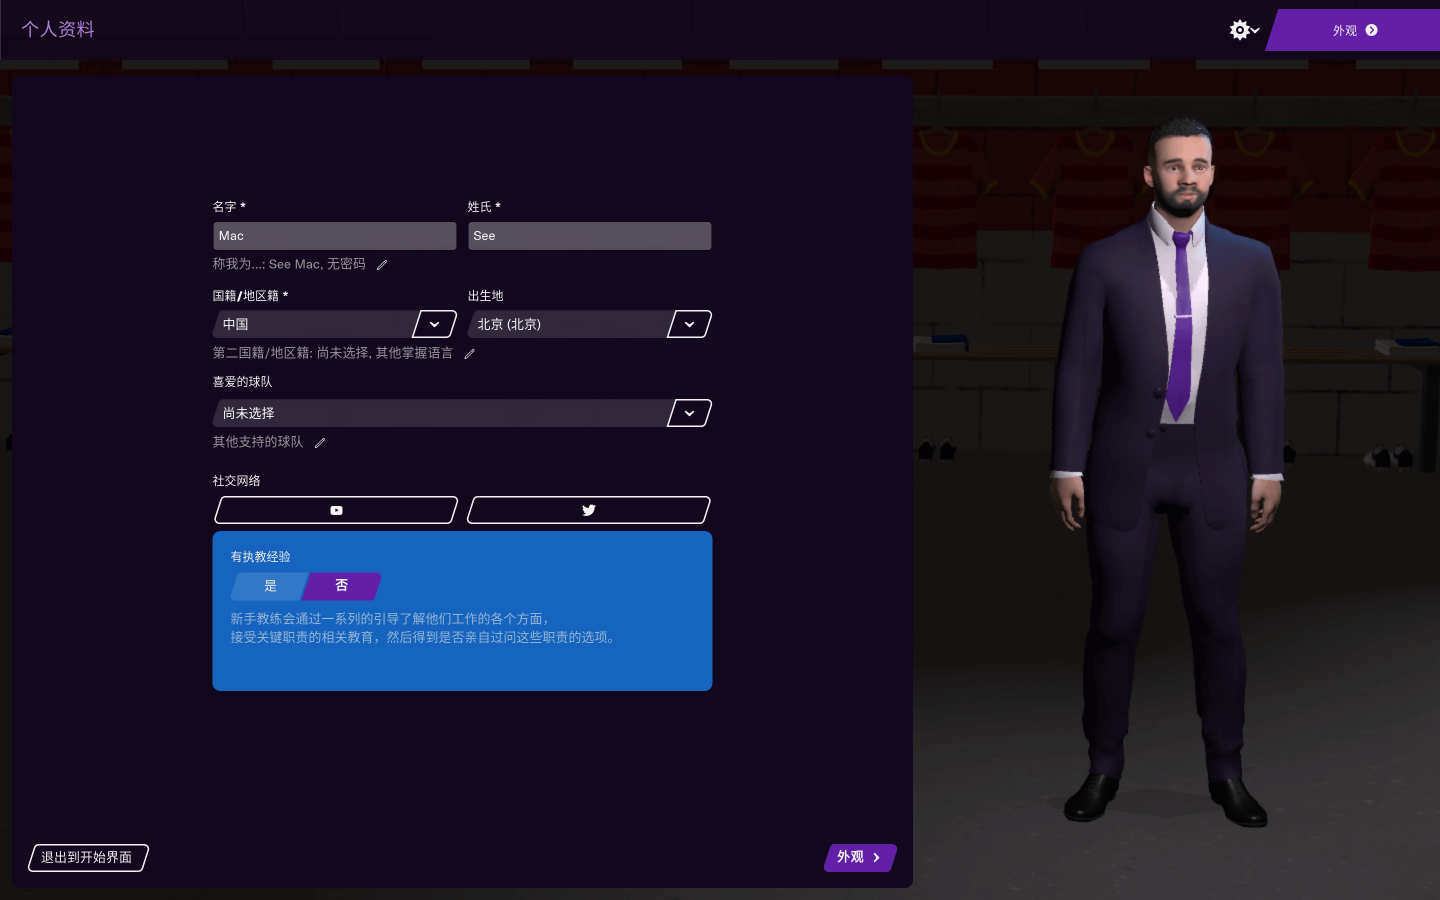Edit second nationality with pencil icon

pos(469,354)
